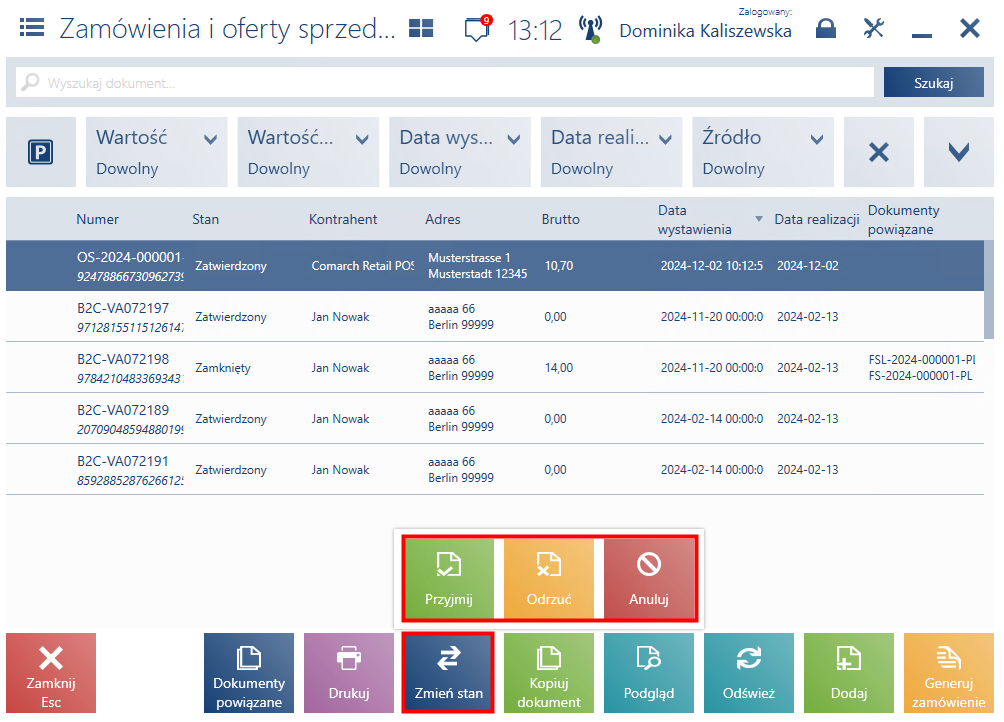Clear filters with the X button
This screenshot has height=722, width=1004.
coord(878,152)
